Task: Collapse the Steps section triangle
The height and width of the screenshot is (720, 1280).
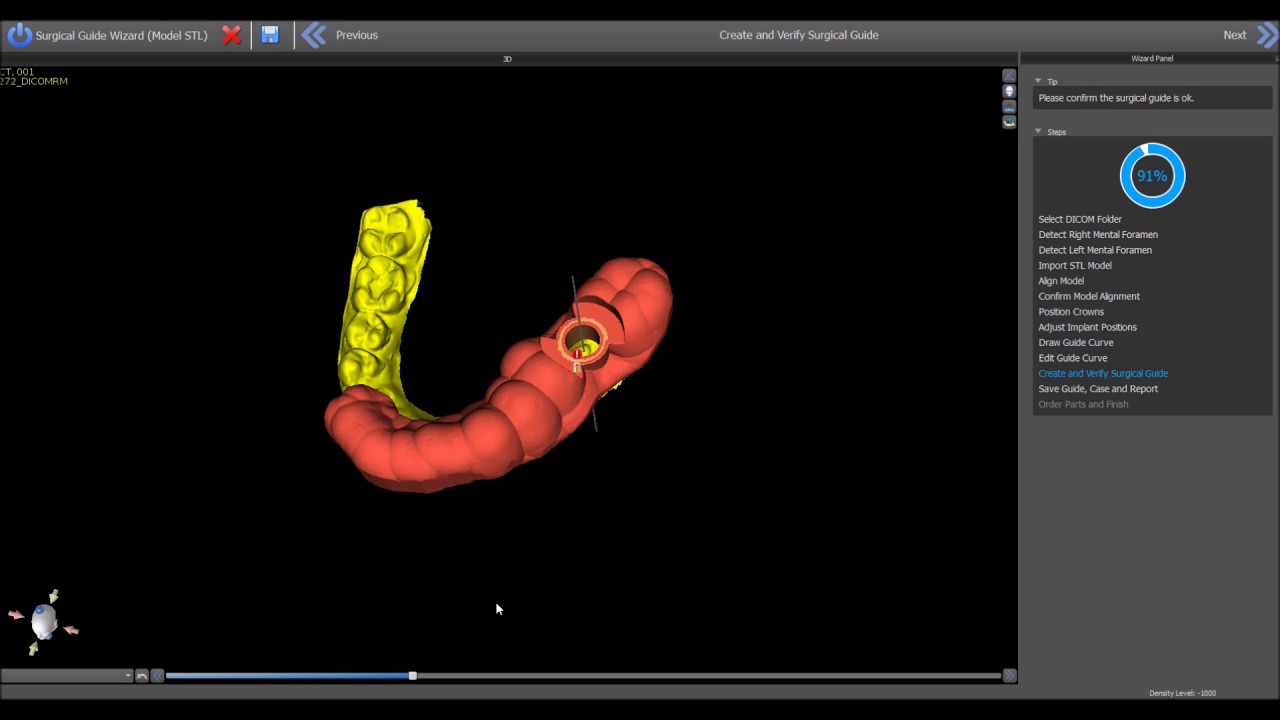Action: 1038,131
